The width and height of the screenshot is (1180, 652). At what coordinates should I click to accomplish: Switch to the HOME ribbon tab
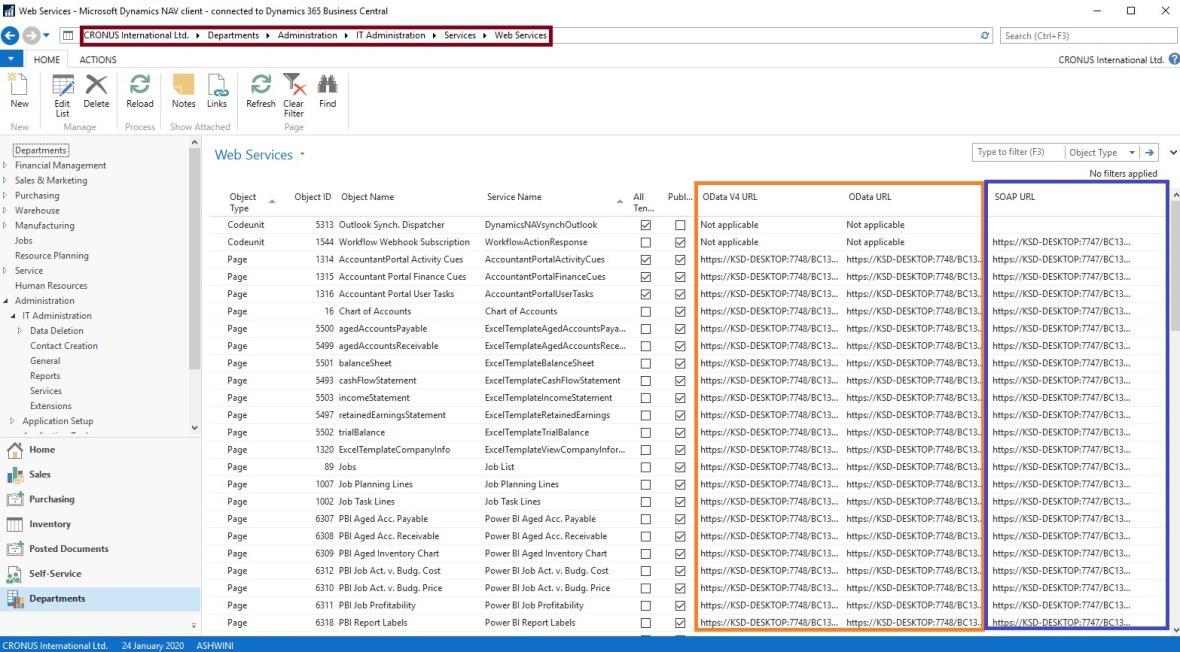point(47,60)
